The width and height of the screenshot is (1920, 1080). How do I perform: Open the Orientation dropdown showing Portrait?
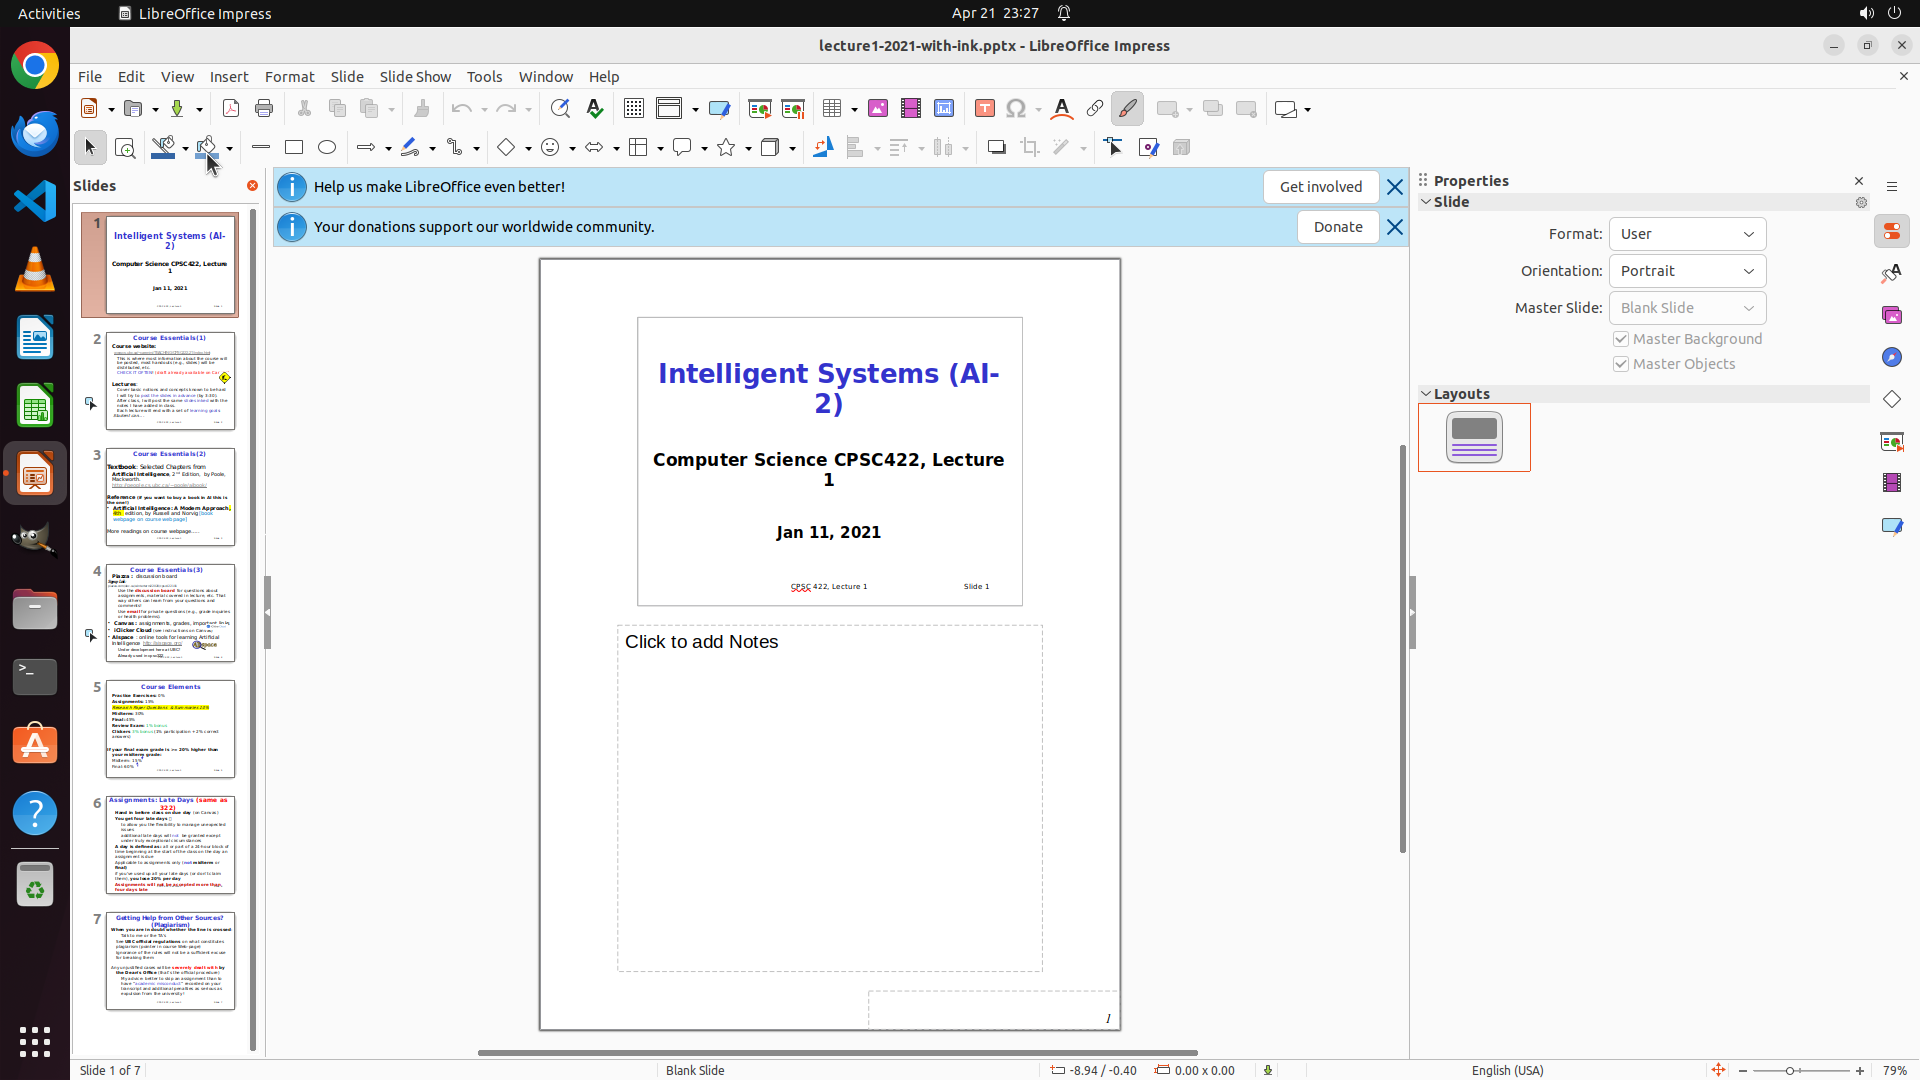click(1687, 271)
